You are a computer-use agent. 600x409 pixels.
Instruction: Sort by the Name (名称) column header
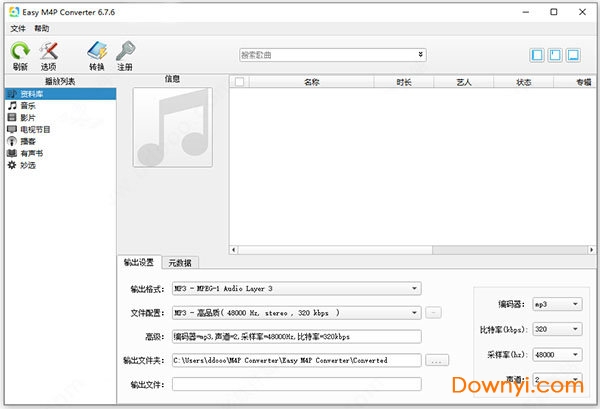point(311,82)
